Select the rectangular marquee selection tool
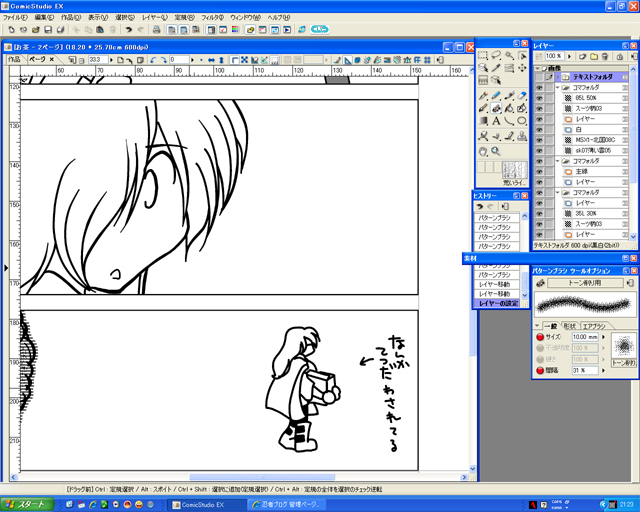The image size is (640, 512). point(483,55)
